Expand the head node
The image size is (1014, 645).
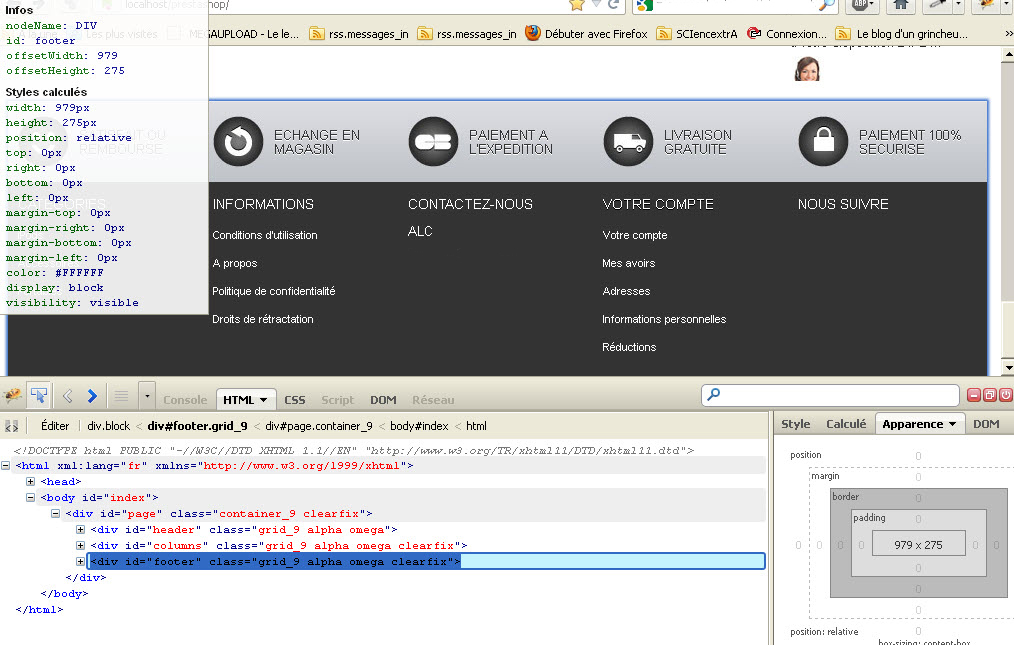tap(30, 482)
